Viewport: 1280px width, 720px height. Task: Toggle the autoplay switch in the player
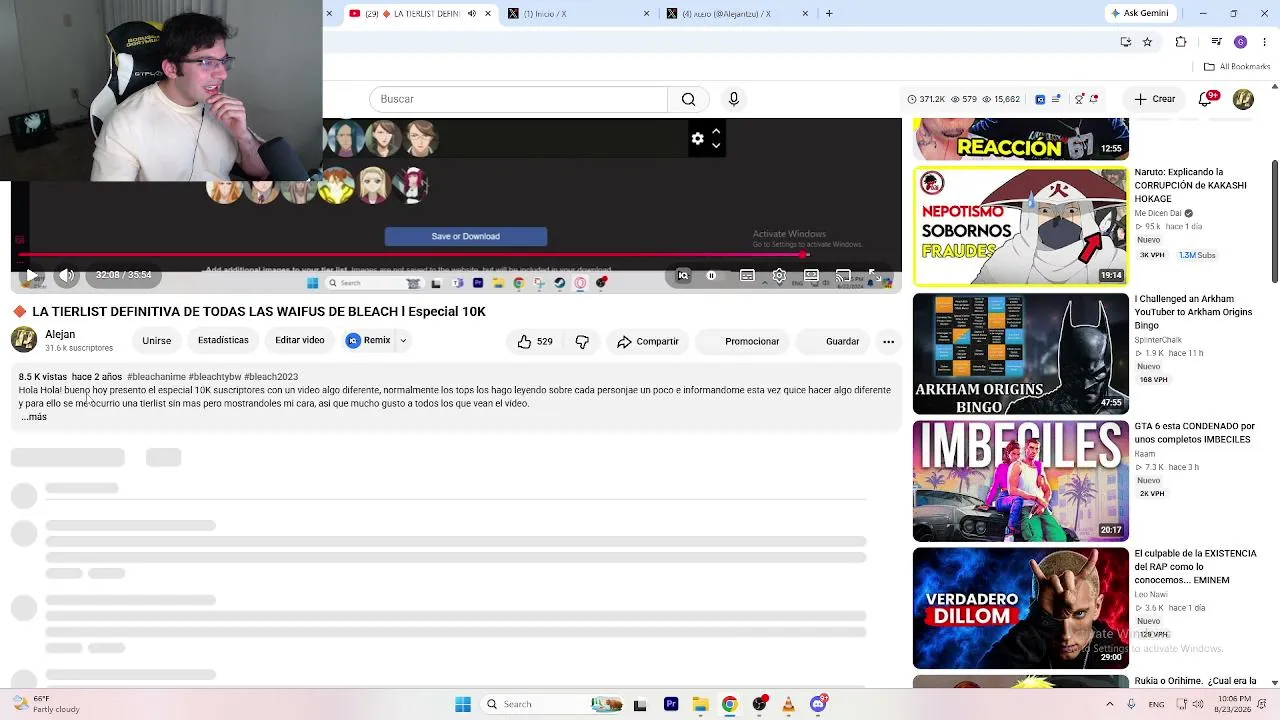coord(711,275)
